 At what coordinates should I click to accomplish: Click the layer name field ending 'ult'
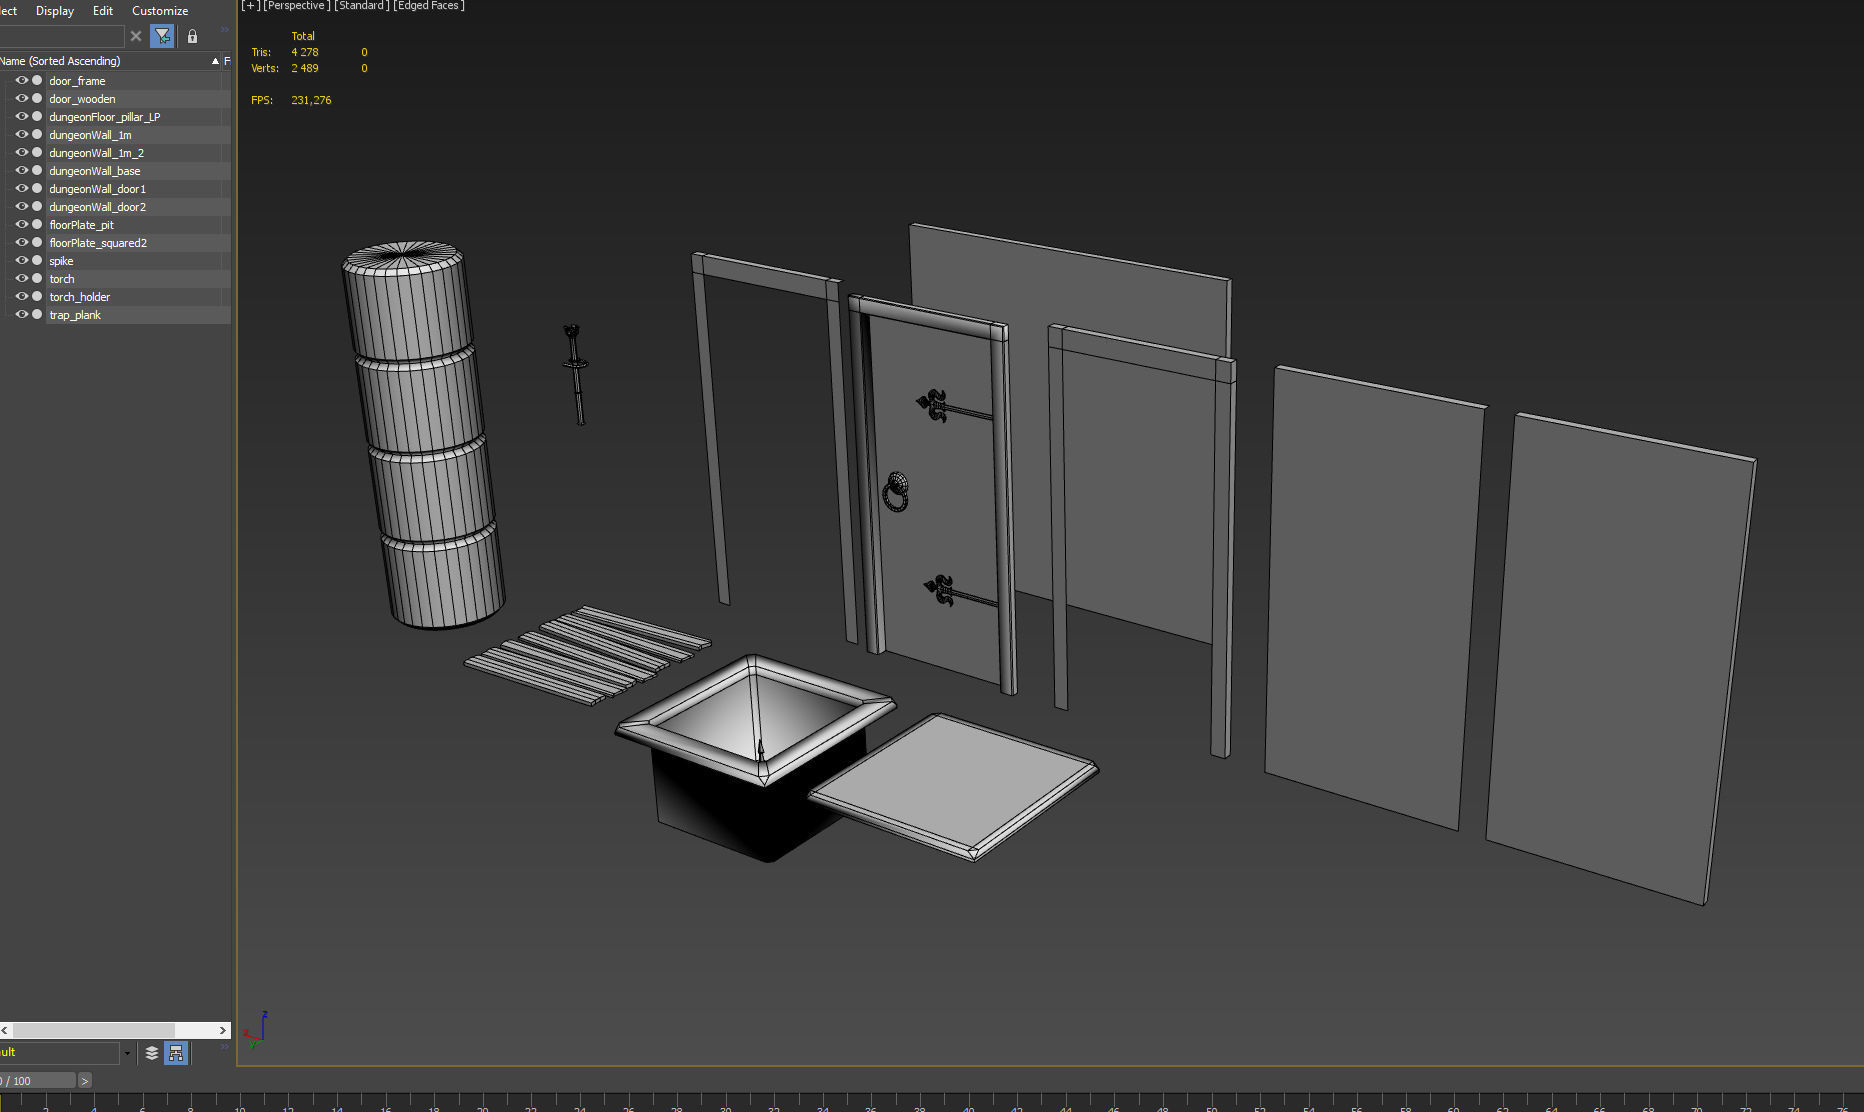click(x=59, y=1053)
